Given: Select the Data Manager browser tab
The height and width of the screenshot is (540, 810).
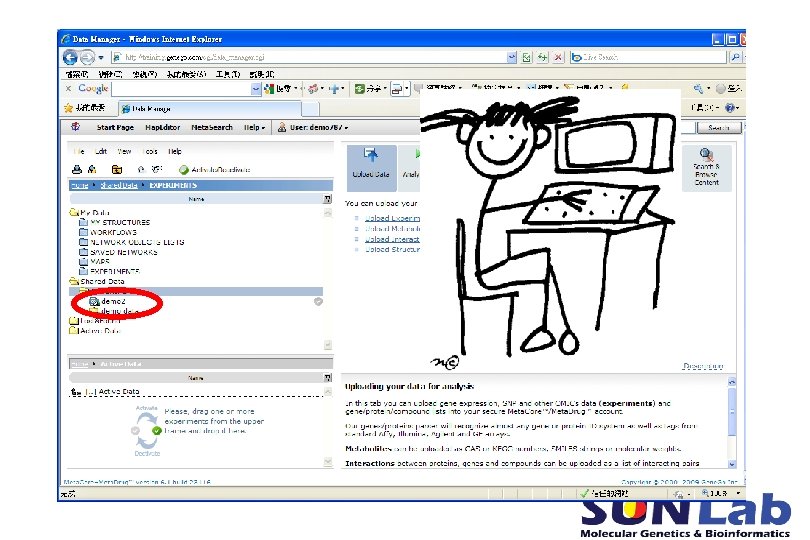Looking at the screenshot, I should (209, 109).
